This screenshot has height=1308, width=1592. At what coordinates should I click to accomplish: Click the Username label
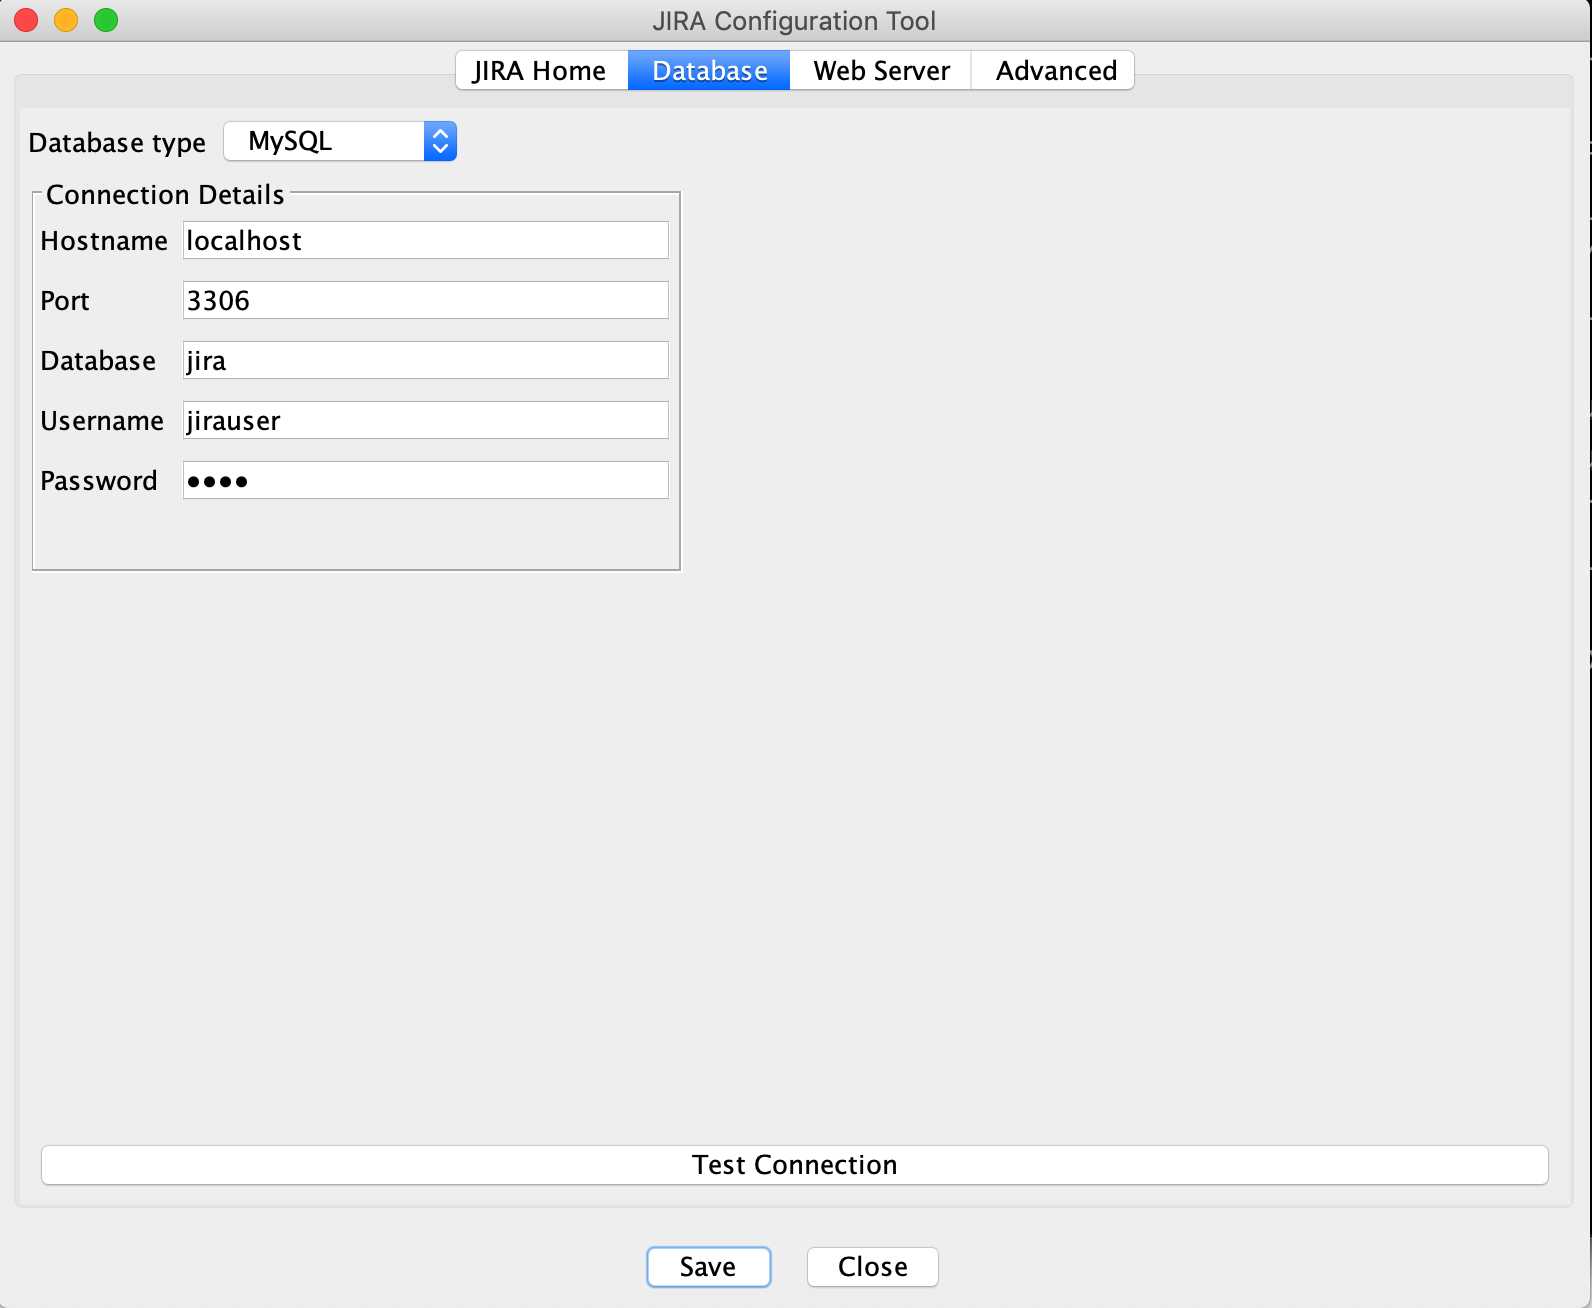[102, 421]
